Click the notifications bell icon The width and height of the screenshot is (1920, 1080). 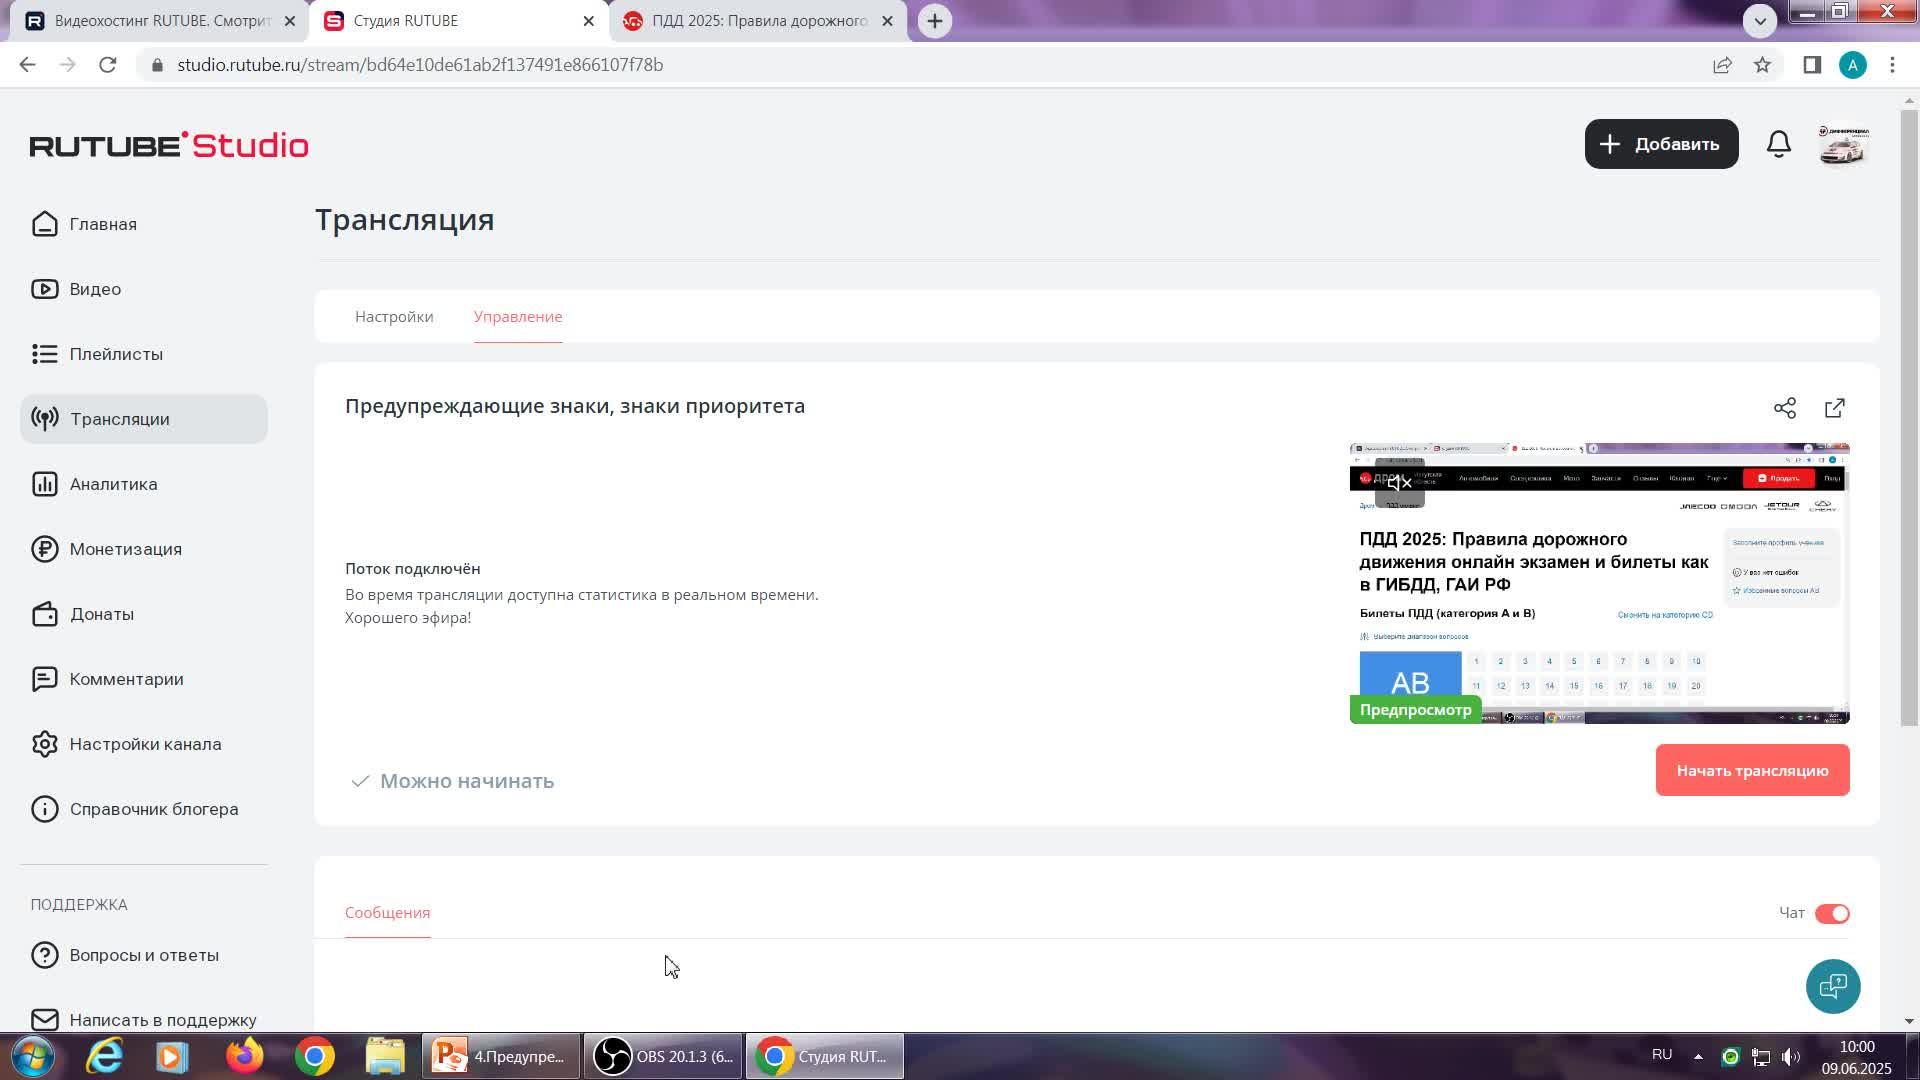[1778, 144]
